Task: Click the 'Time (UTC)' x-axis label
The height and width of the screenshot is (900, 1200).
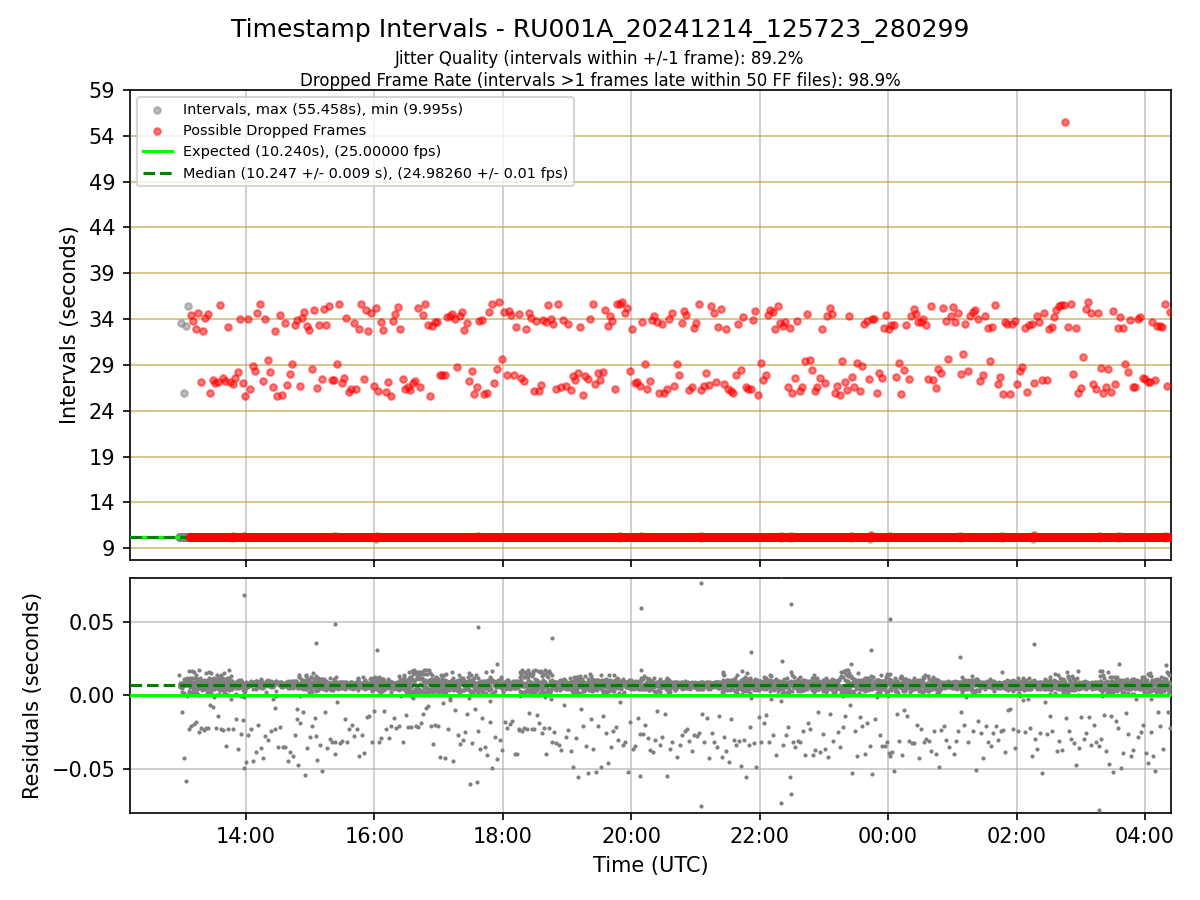Action: click(x=650, y=865)
